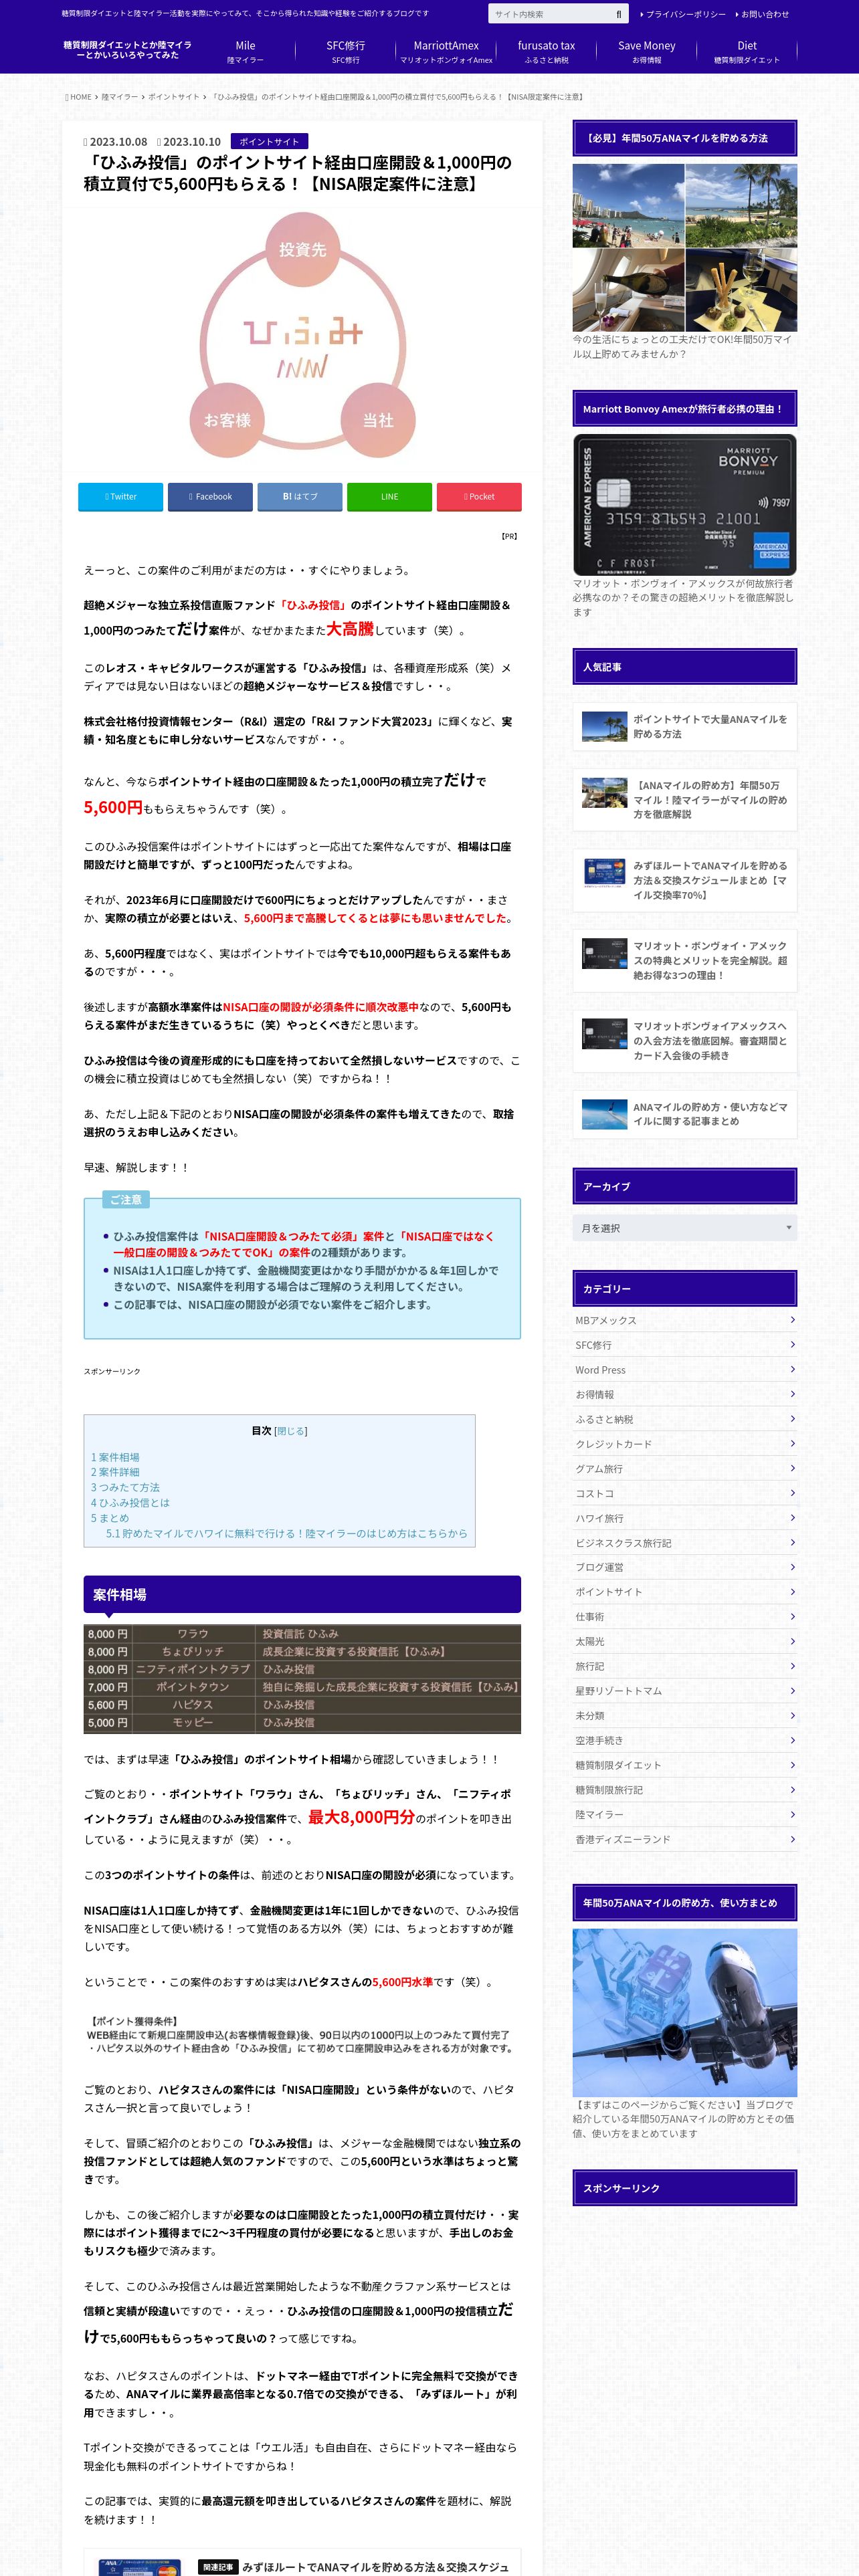Click the ポイントサイト category tag badge
Viewport: 859px width, 2576px height.
point(269,141)
